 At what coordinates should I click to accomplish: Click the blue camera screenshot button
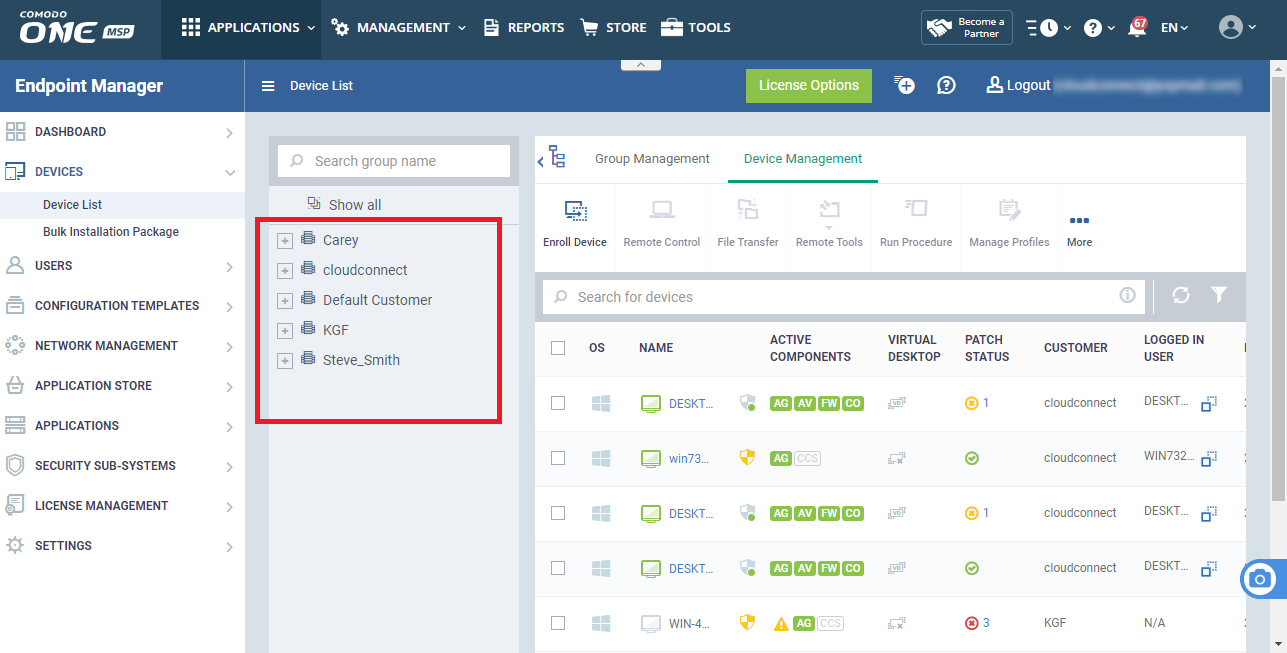(x=1260, y=579)
